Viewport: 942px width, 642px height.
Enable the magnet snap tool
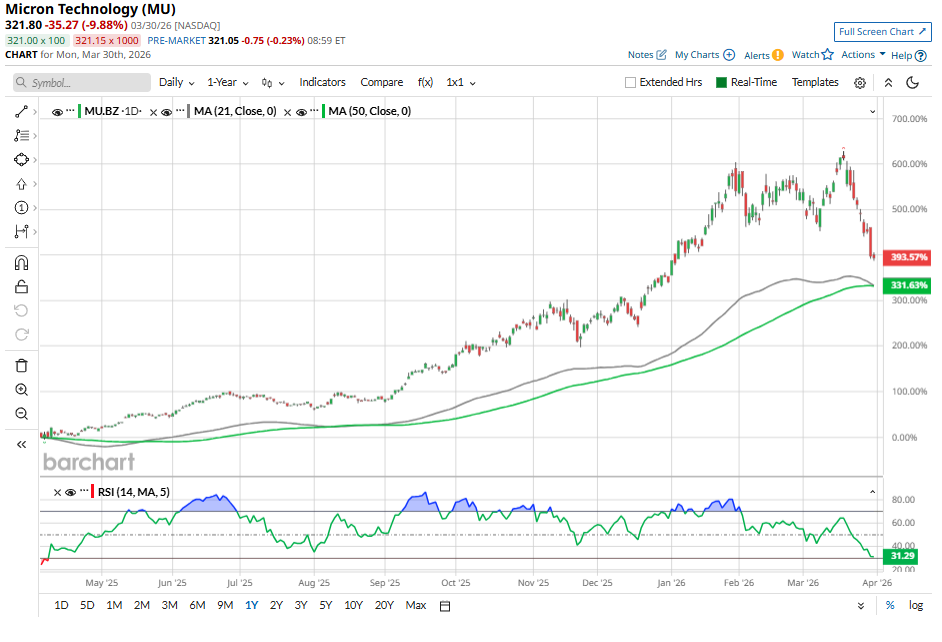pyautogui.click(x=21, y=263)
